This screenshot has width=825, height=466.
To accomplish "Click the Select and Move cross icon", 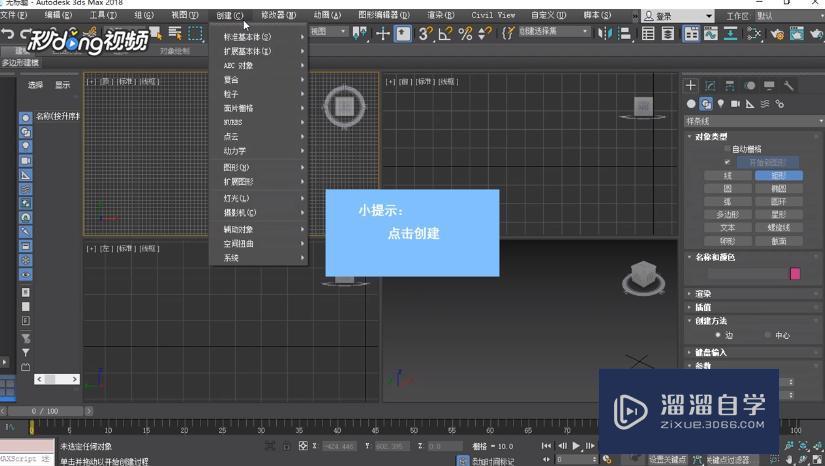I will [x=383, y=33].
